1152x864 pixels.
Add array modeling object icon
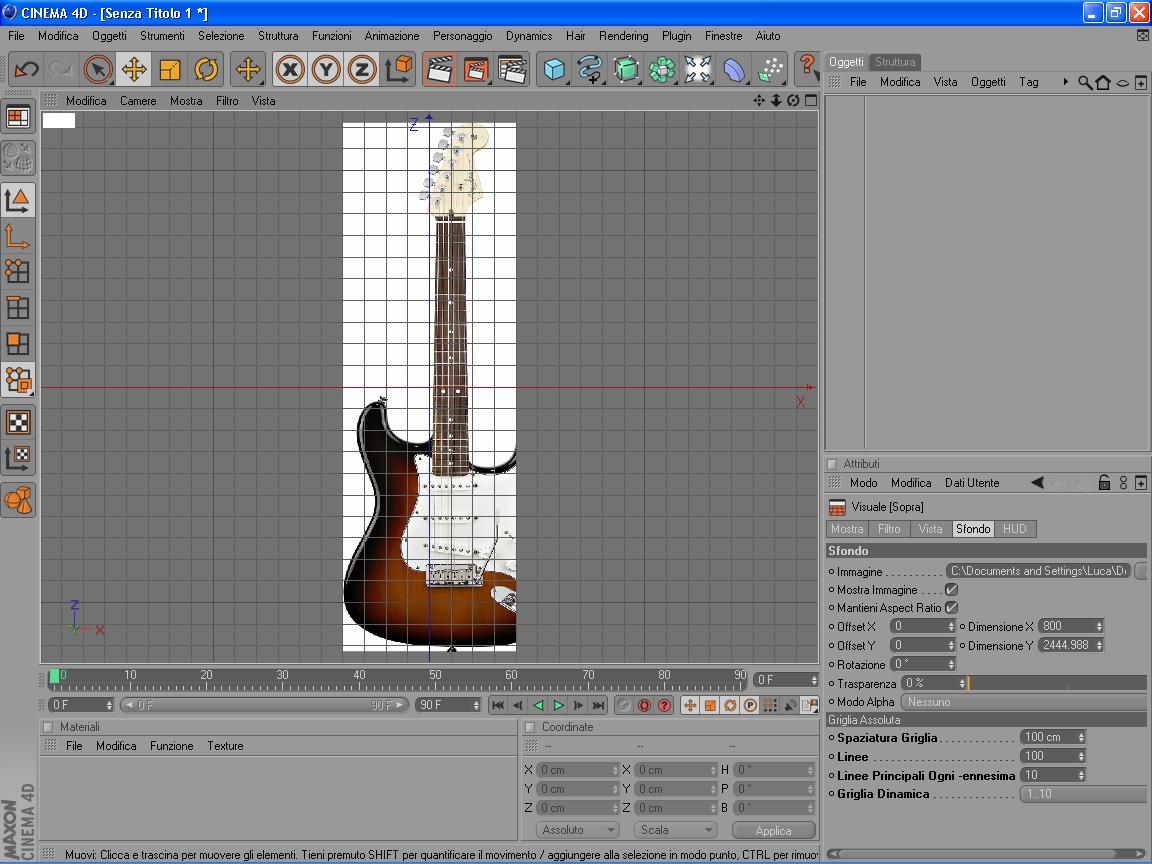tap(662, 70)
